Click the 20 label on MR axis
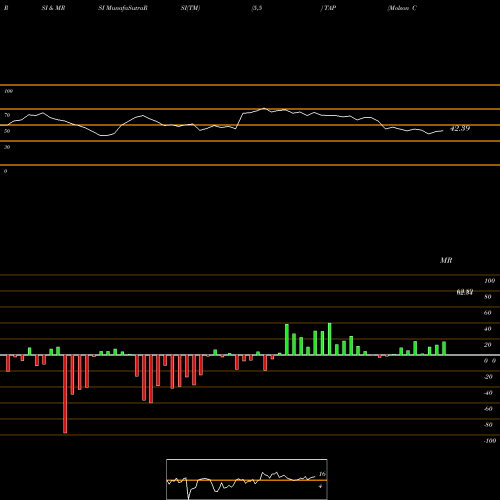 (488, 345)
